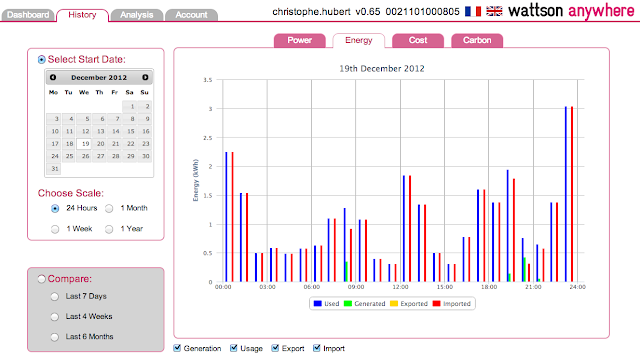
Task: Click the username christophe.hubert
Action: tap(311, 12)
